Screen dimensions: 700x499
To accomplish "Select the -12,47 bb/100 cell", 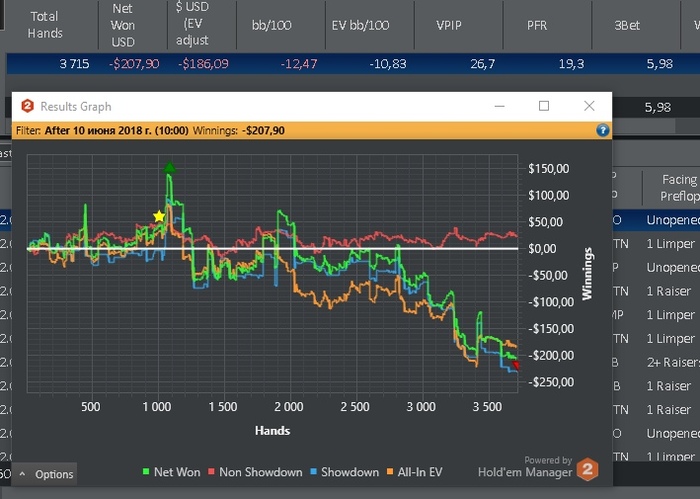I will pyautogui.click(x=299, y=64).
